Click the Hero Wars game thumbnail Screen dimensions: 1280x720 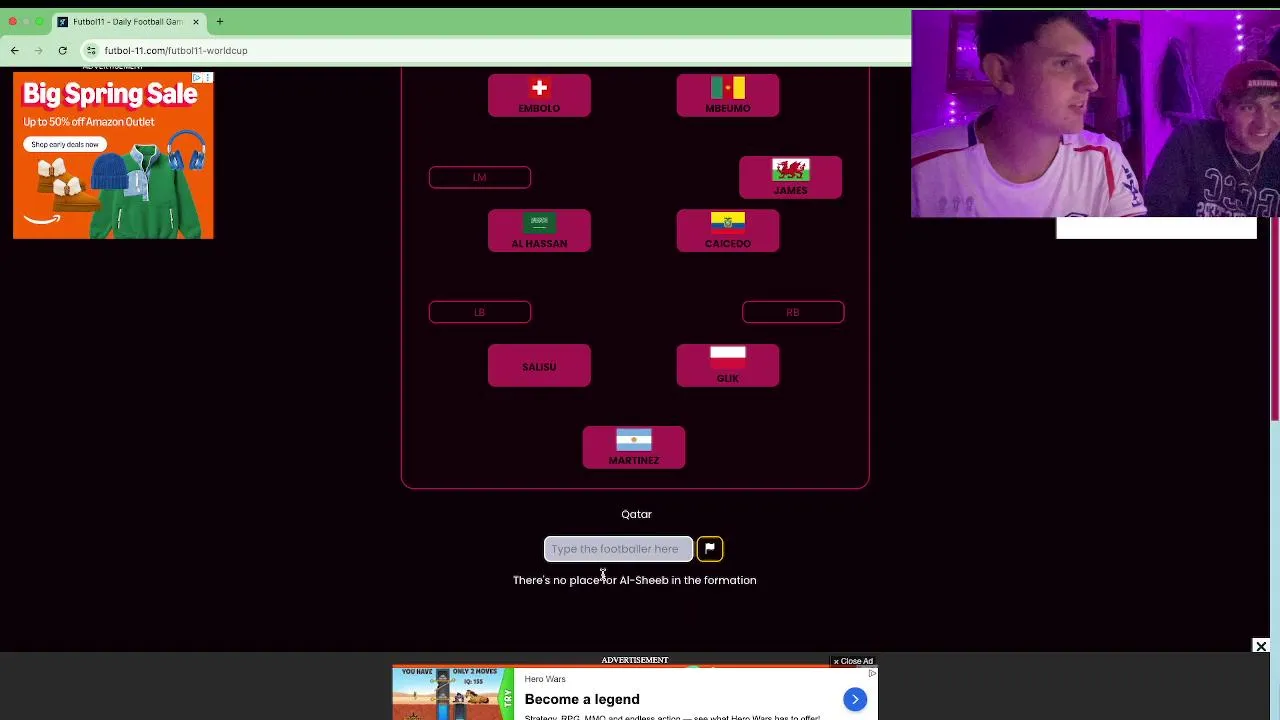(452, 693)
